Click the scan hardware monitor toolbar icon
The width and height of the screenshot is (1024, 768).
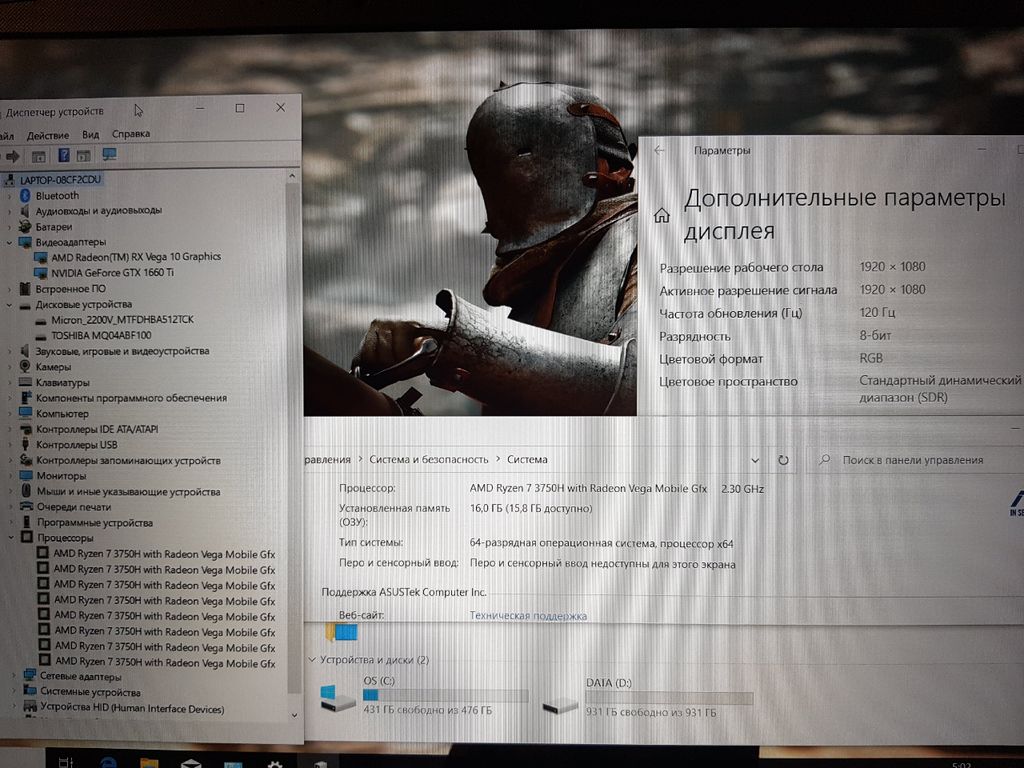[x=110, y=155]
